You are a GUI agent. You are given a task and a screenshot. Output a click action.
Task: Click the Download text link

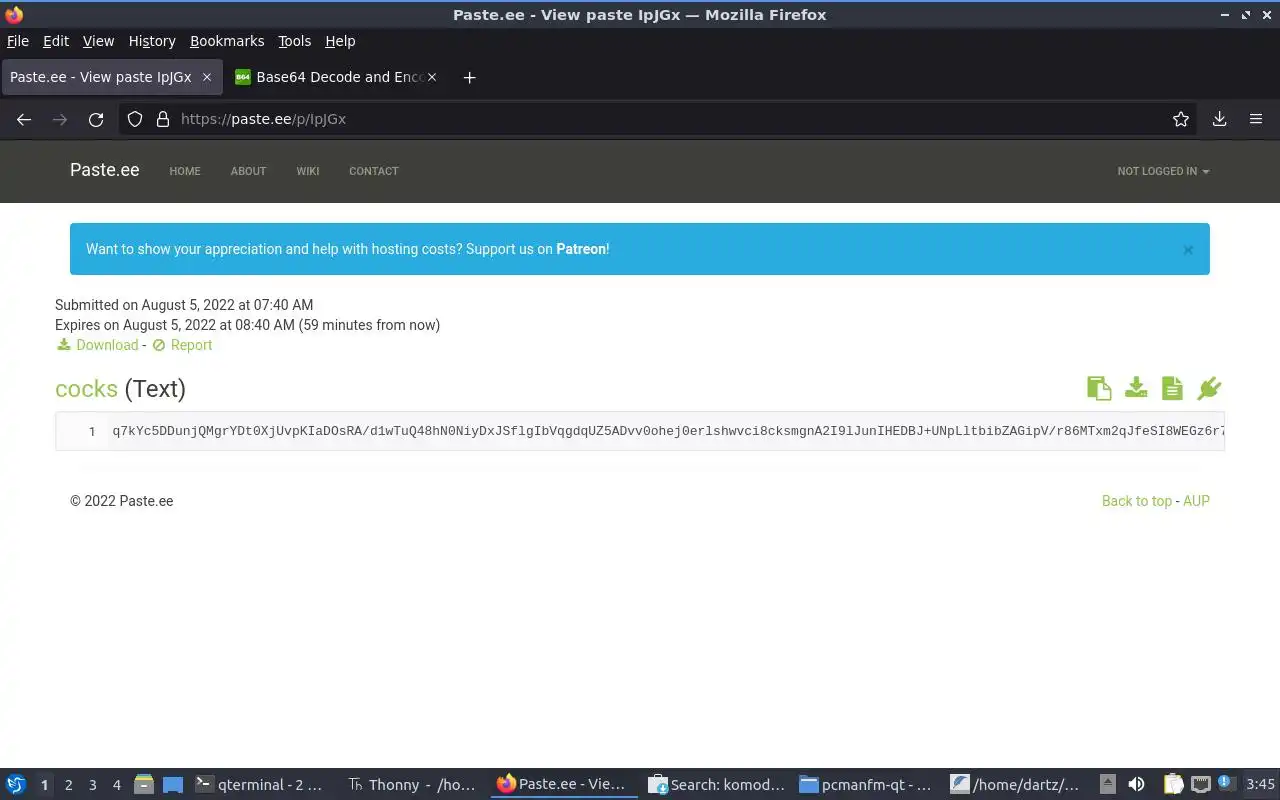tap(107, 345)
